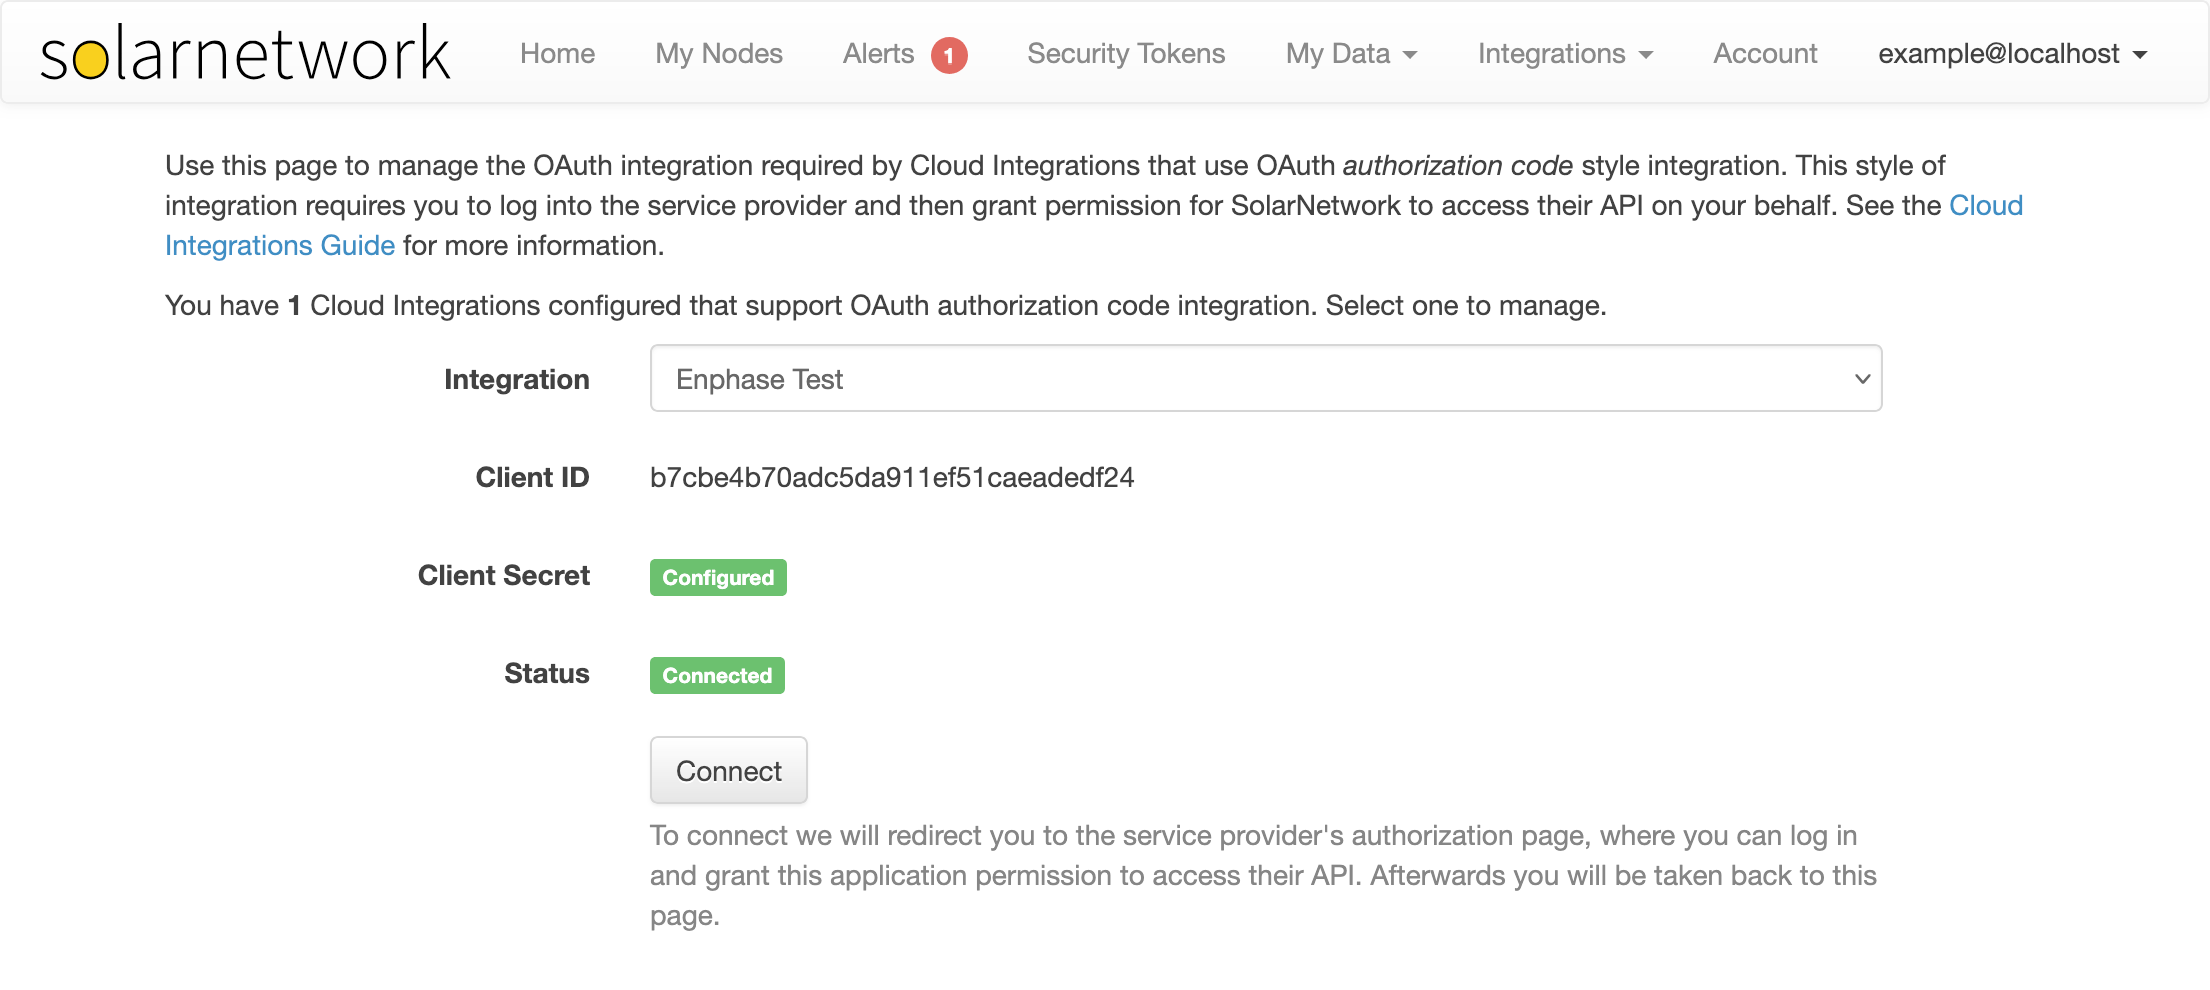Open the Integration select showing Enphase Test
This screenshot has height=990, width=2210.
click(1266, 378)
